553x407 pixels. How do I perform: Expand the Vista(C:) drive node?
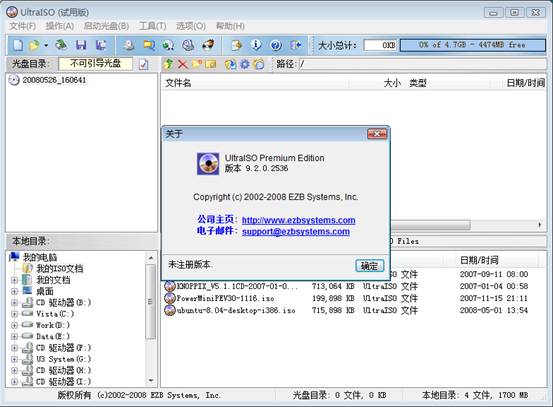click(14, 314)
